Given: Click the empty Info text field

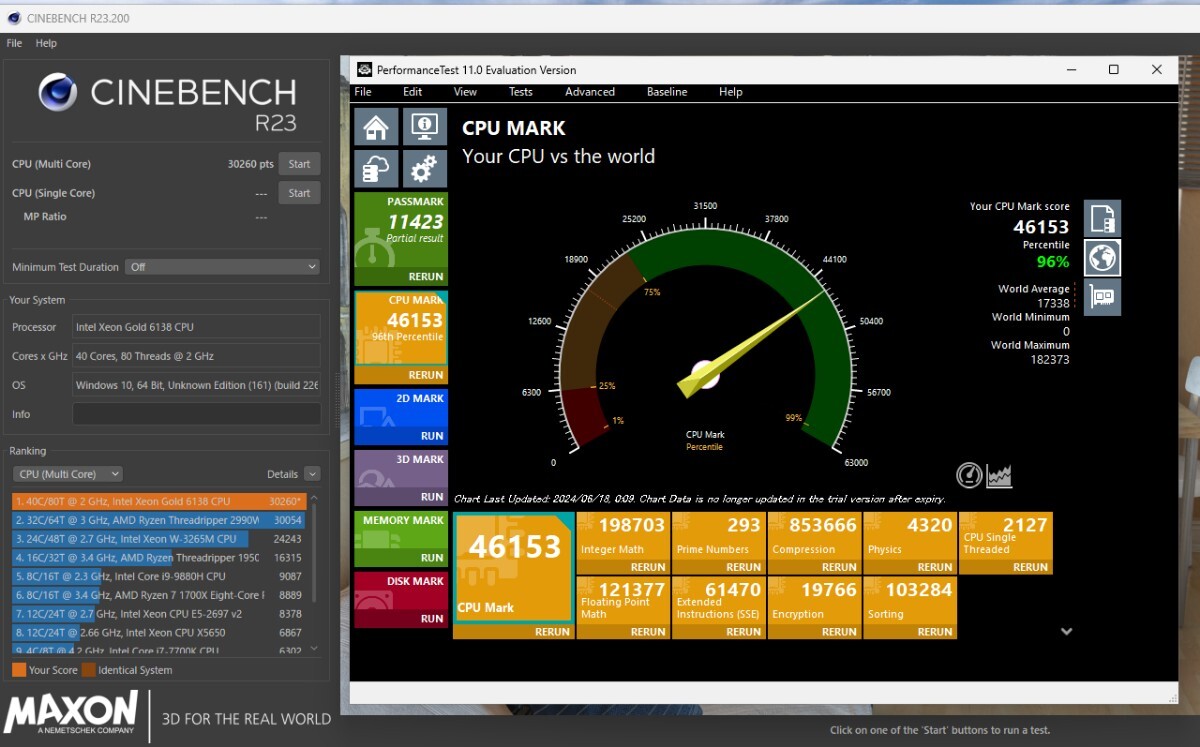Looking at the screenshot, I should coord(196,414).
